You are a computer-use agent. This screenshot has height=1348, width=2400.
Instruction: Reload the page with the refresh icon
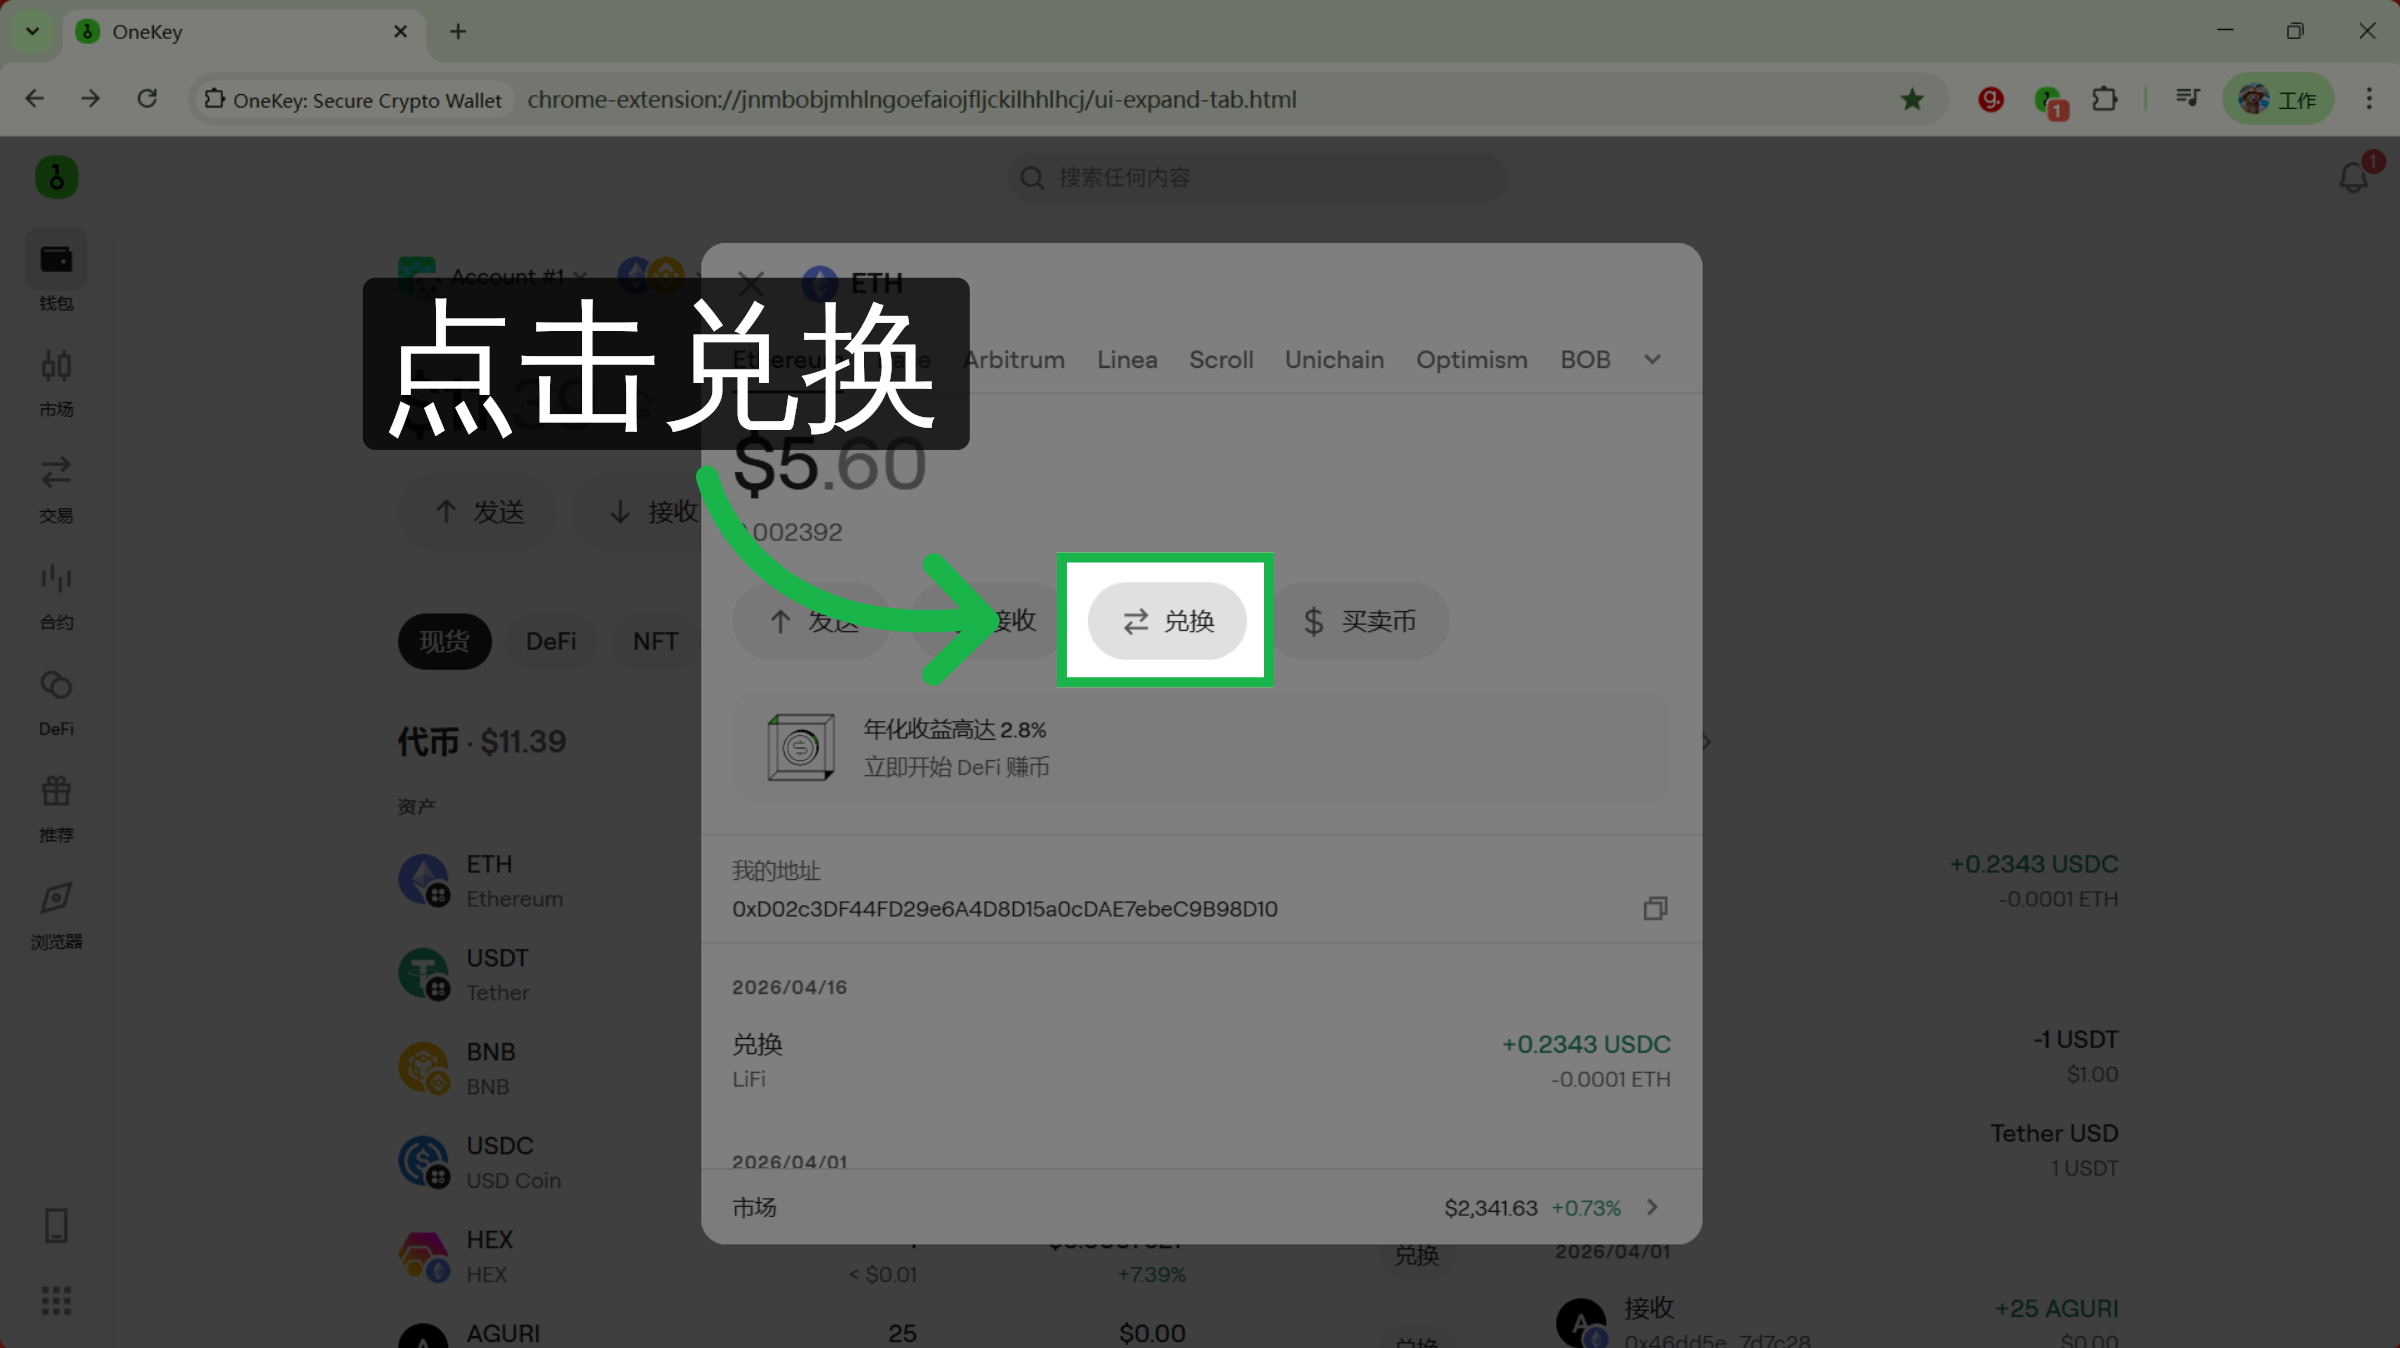147,99
